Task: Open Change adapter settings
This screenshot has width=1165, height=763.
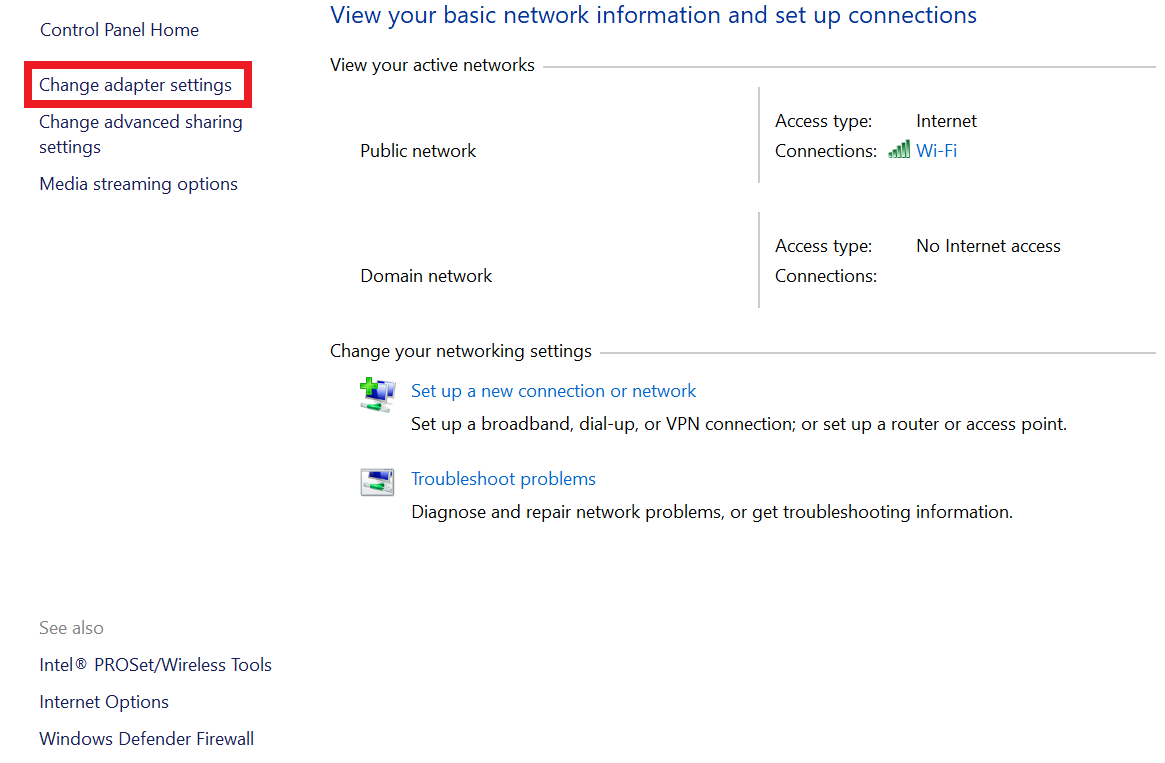Action: click(136, 85)
